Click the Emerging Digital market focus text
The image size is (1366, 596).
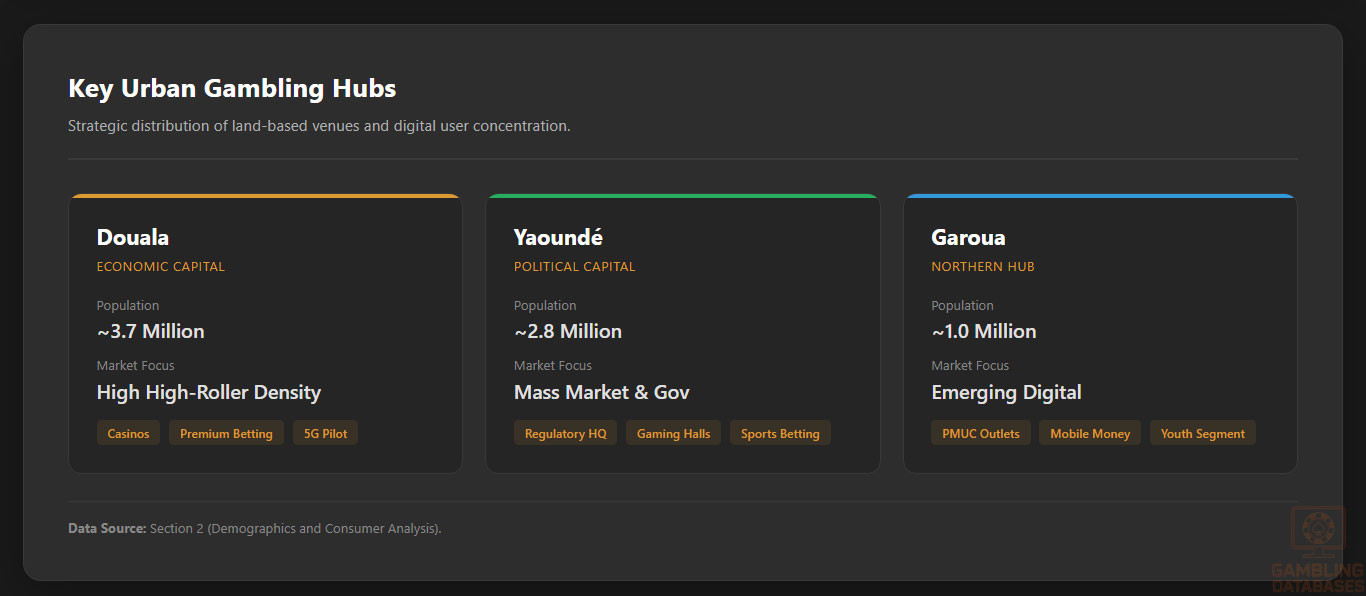1006,392
